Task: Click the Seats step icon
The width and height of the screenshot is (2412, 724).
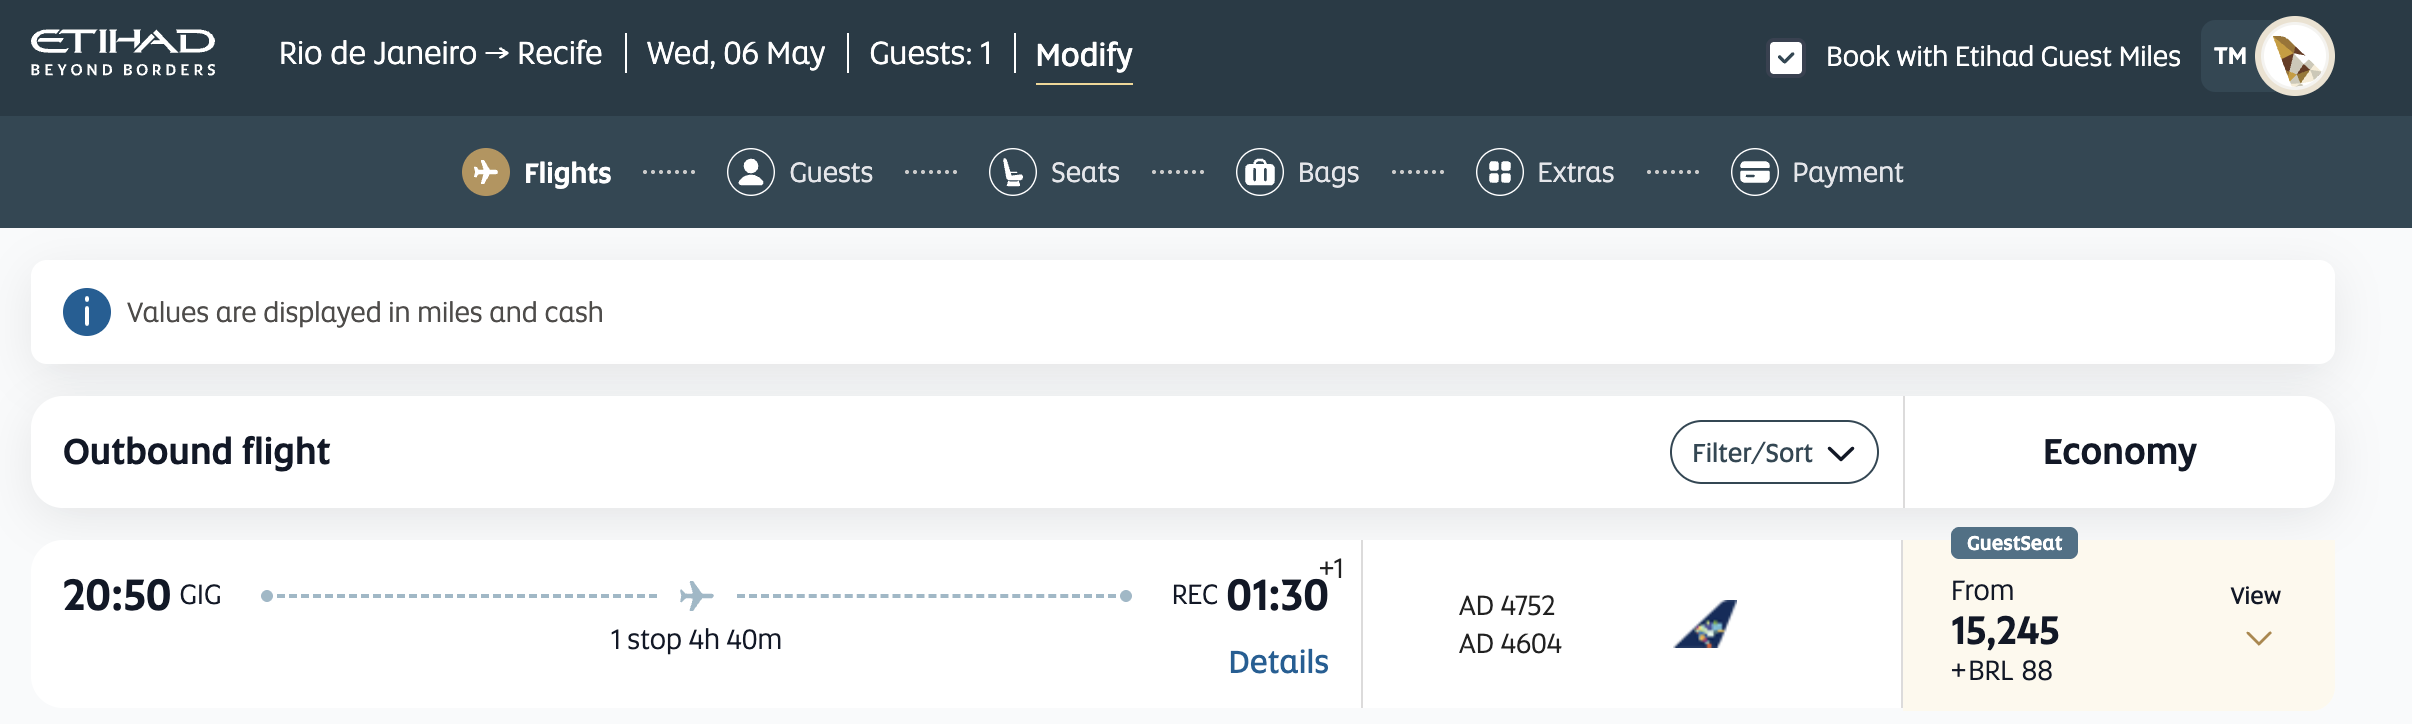Action: coord(1013,172)
